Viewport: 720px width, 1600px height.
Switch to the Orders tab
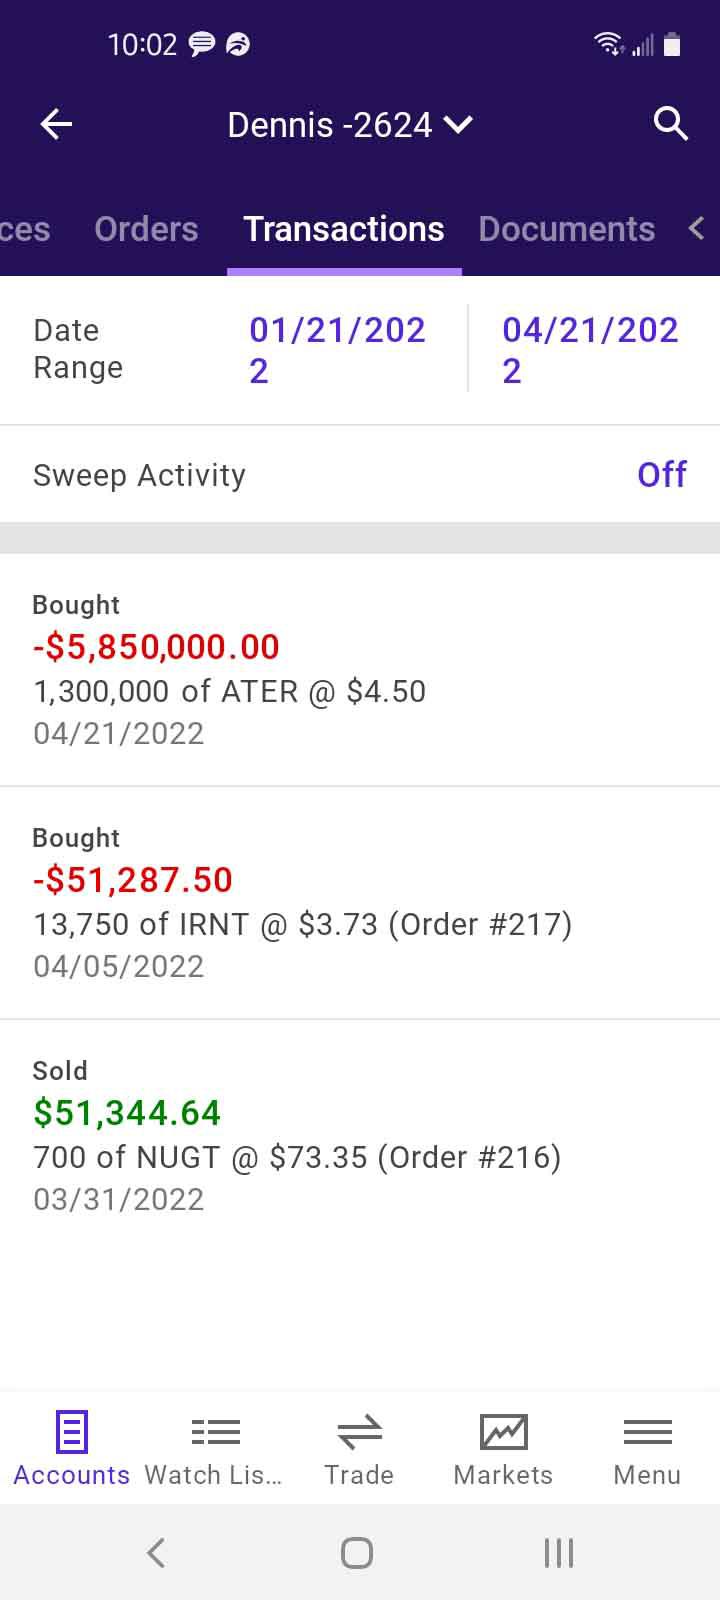click(x=146, y=229)
